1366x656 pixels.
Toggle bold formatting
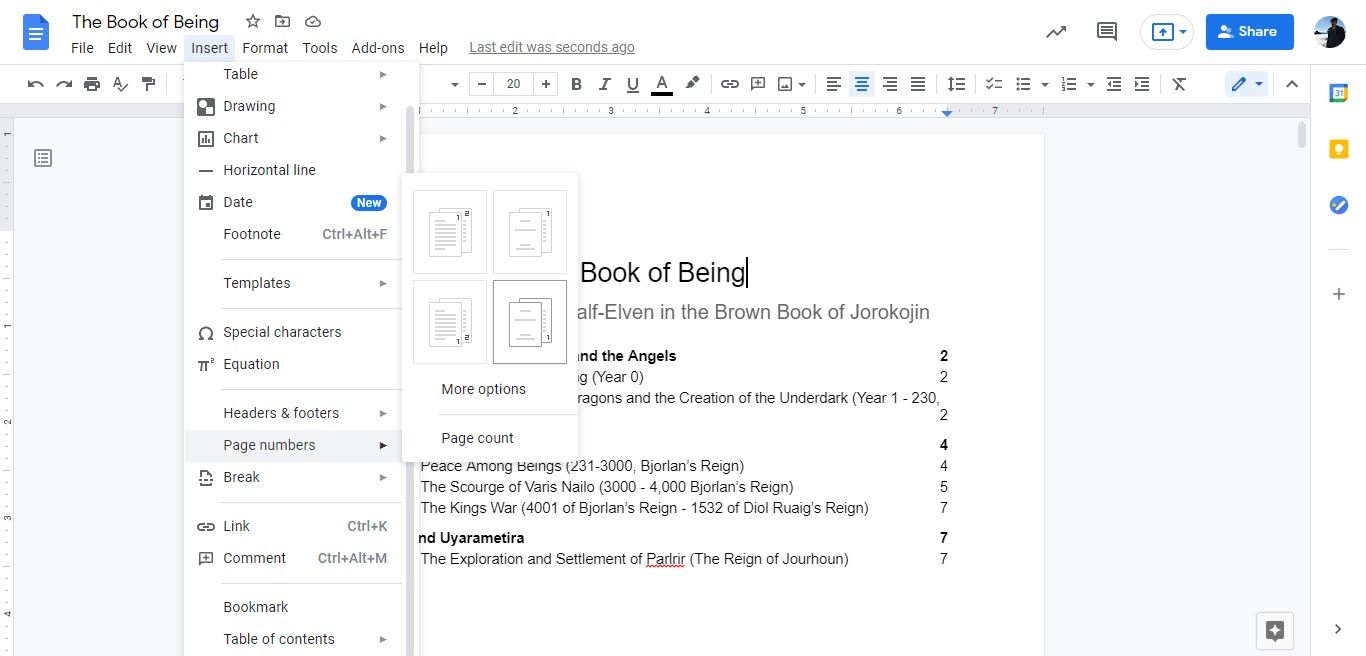[576, 84]
